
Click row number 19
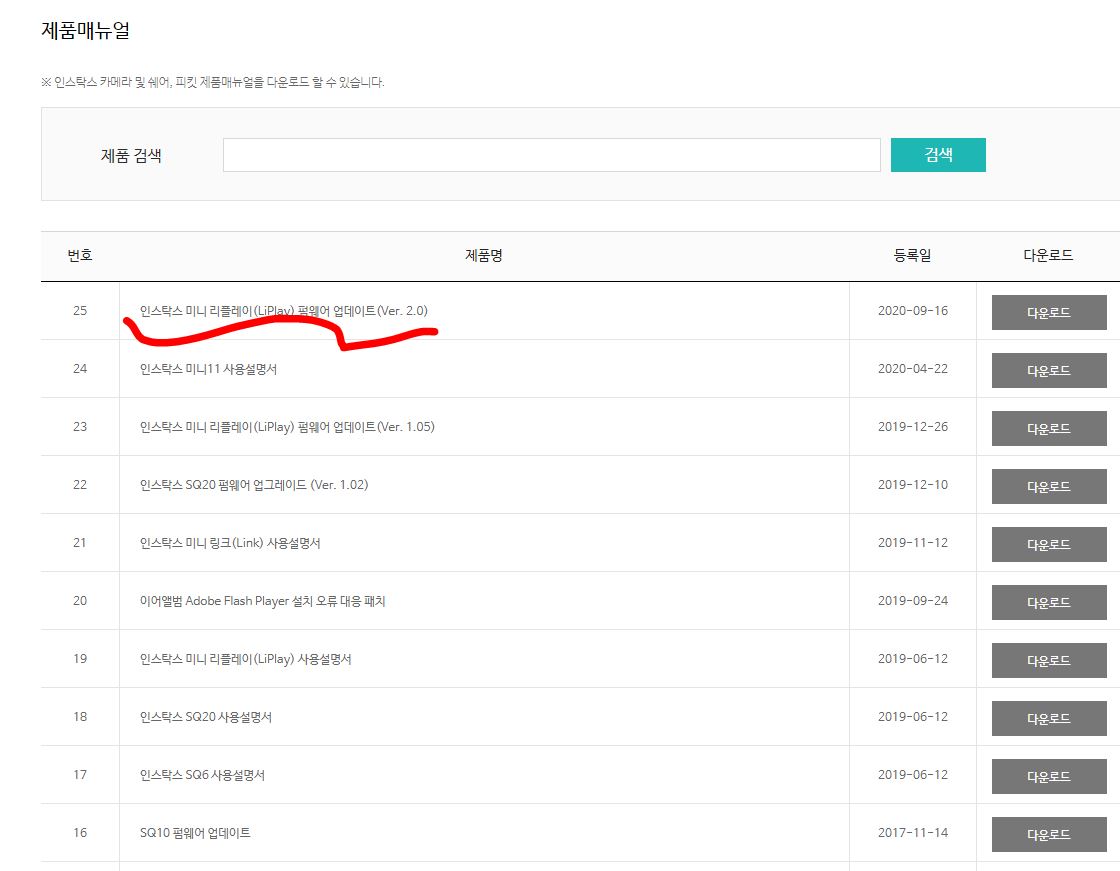[x=80, y=659]
